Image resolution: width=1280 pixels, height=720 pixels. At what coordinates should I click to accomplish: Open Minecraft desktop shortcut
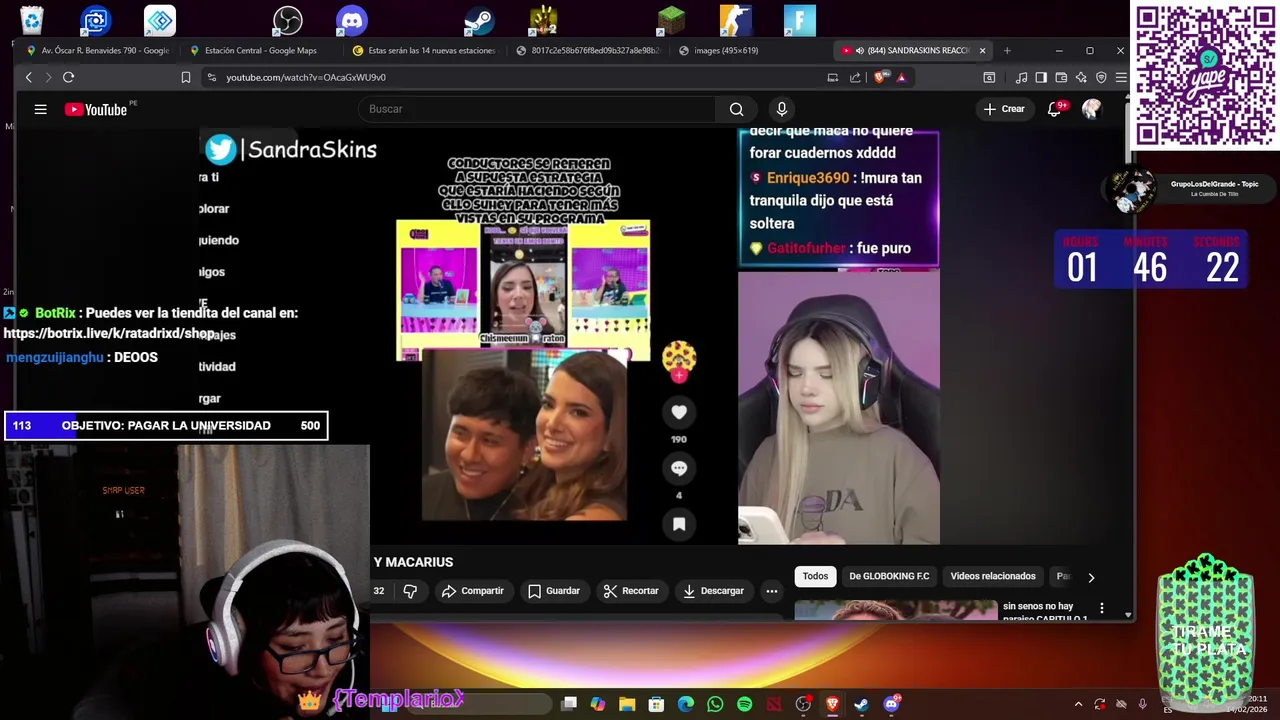click(x=671, y=20)
